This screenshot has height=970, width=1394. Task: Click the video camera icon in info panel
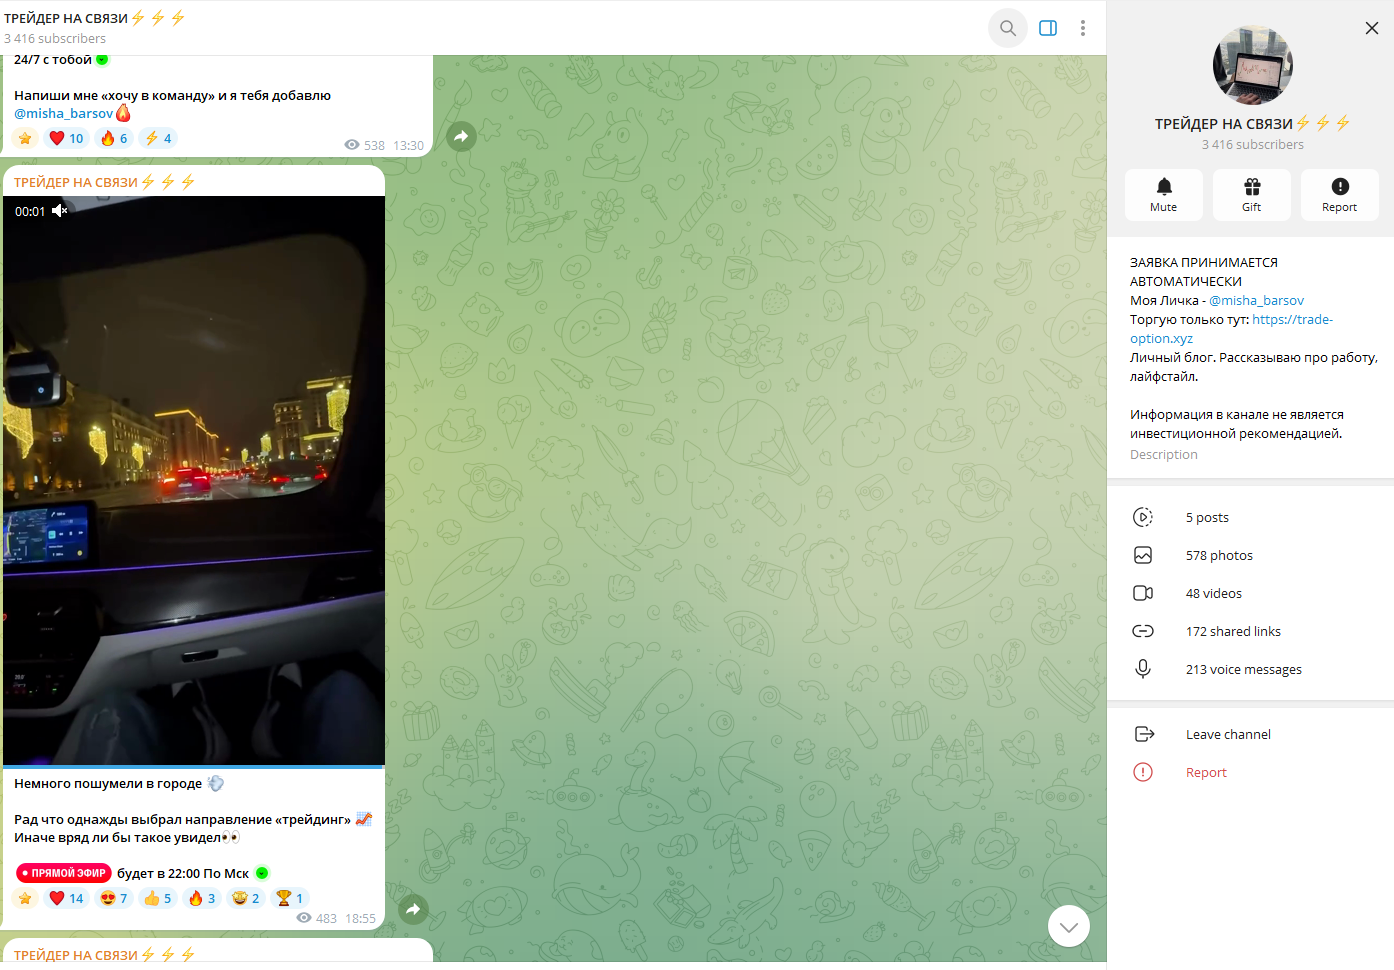(x=1143, y=593)
